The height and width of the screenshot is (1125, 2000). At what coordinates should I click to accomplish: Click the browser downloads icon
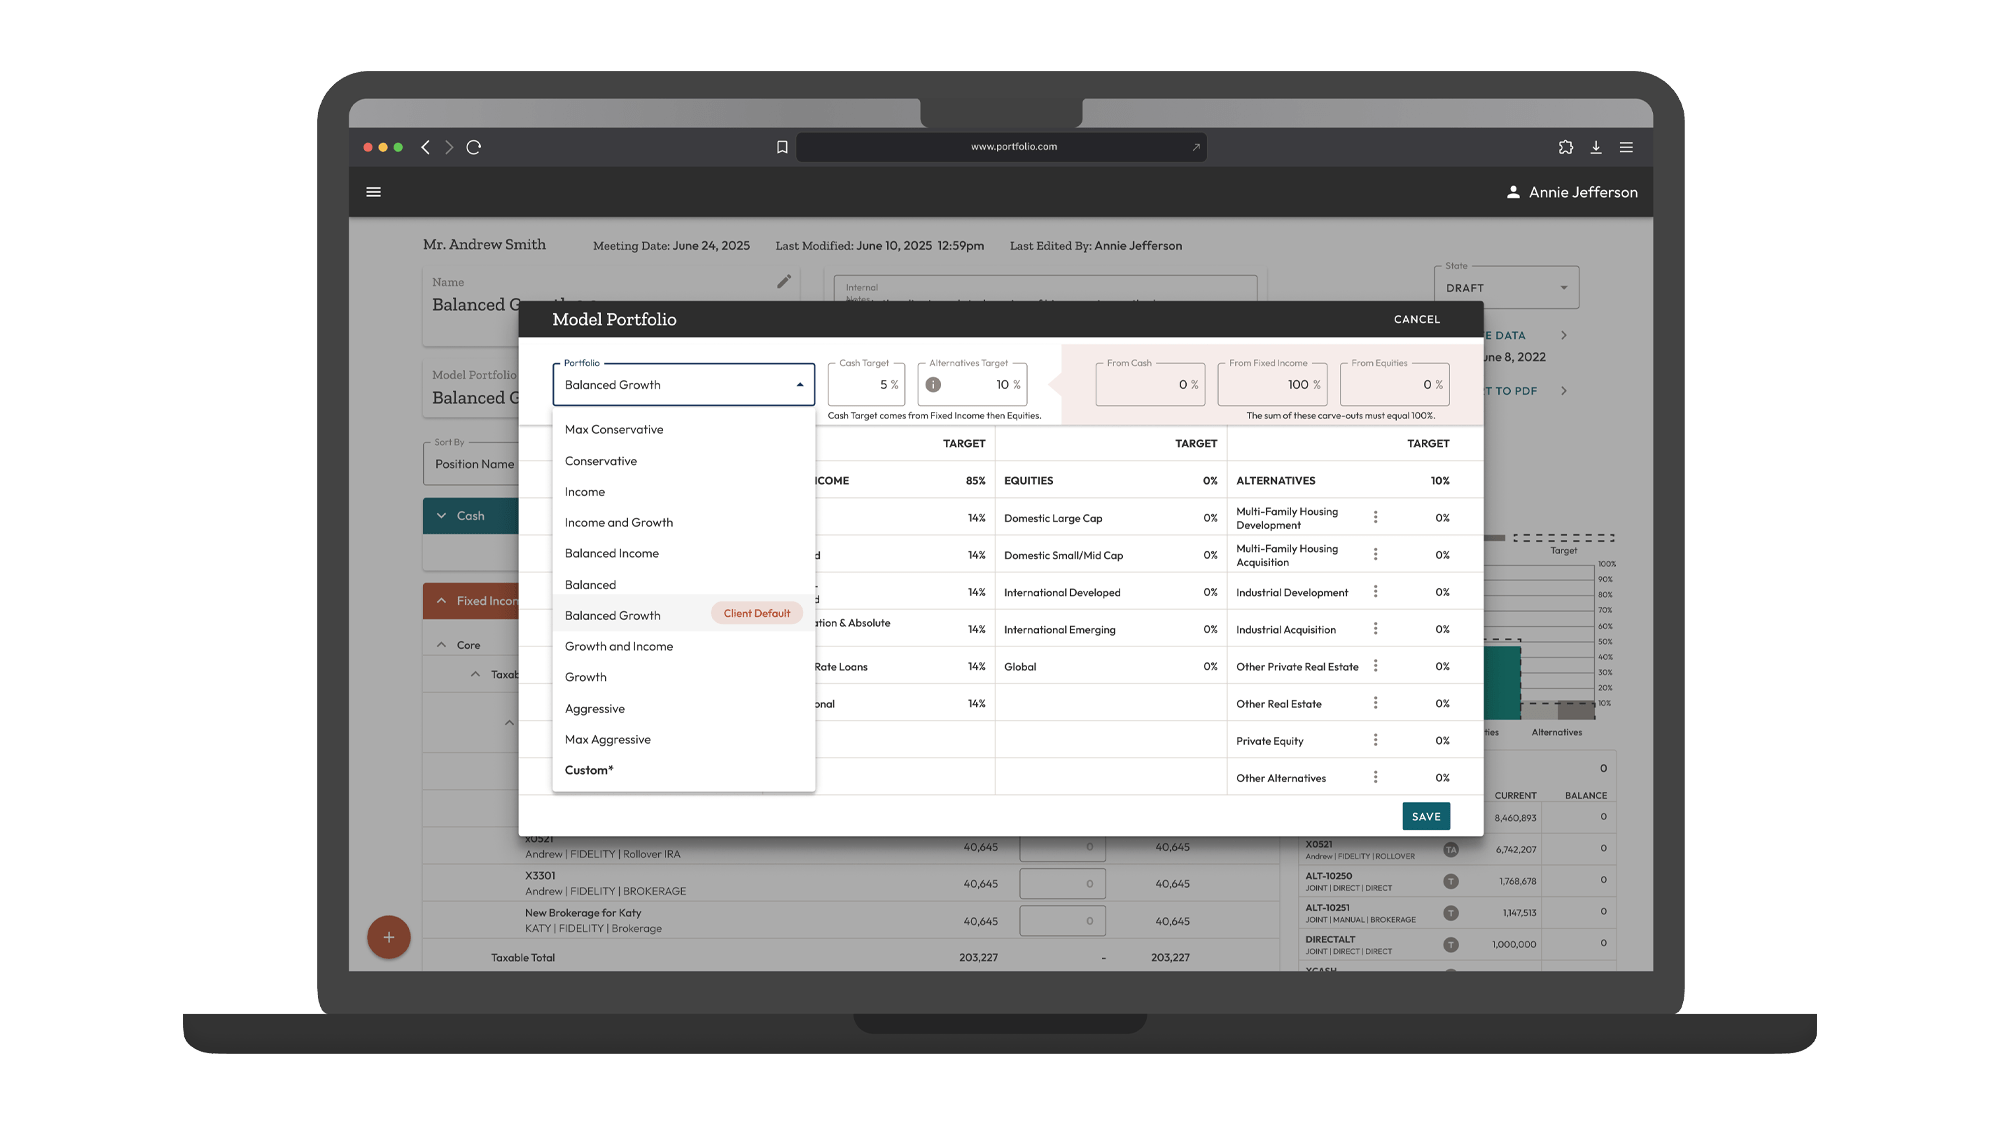pyautogui.click(x=1596, y=147)
